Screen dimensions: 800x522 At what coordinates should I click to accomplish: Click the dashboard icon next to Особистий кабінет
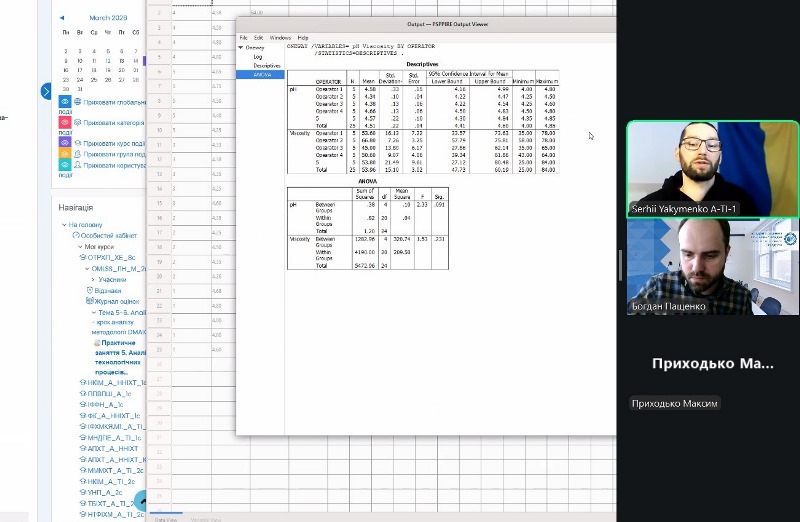click(x=73, y=236)
